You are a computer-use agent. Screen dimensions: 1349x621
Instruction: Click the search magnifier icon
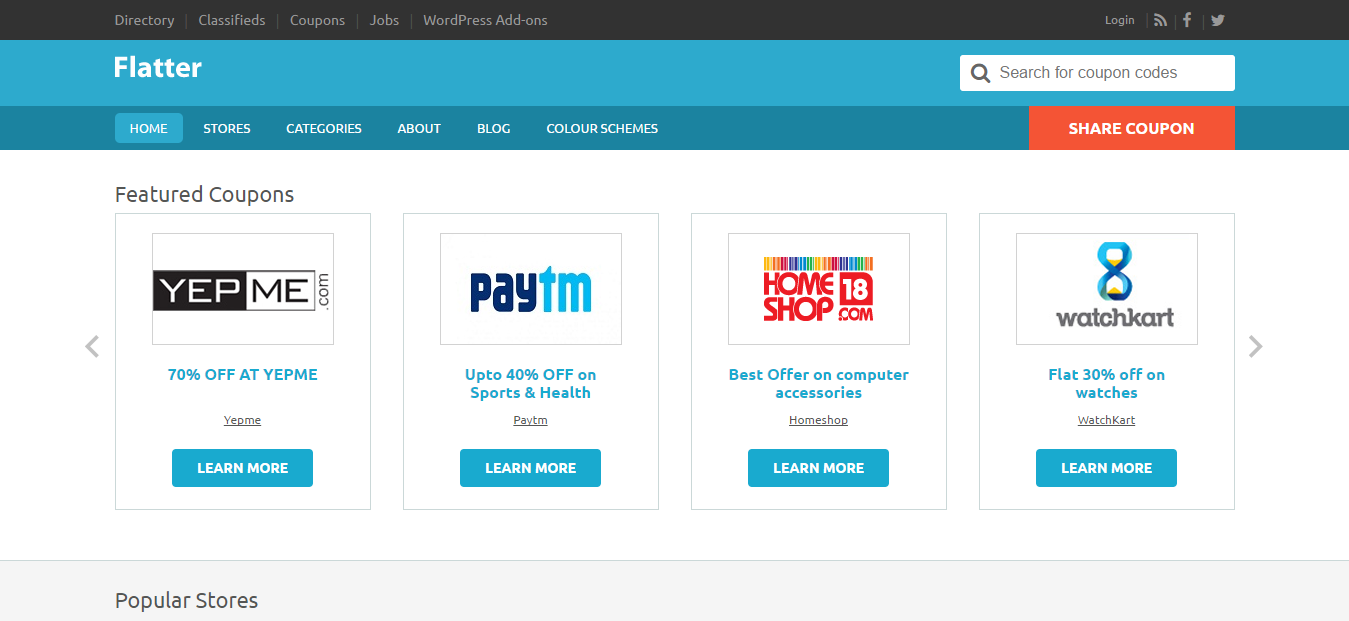point(981,73)
